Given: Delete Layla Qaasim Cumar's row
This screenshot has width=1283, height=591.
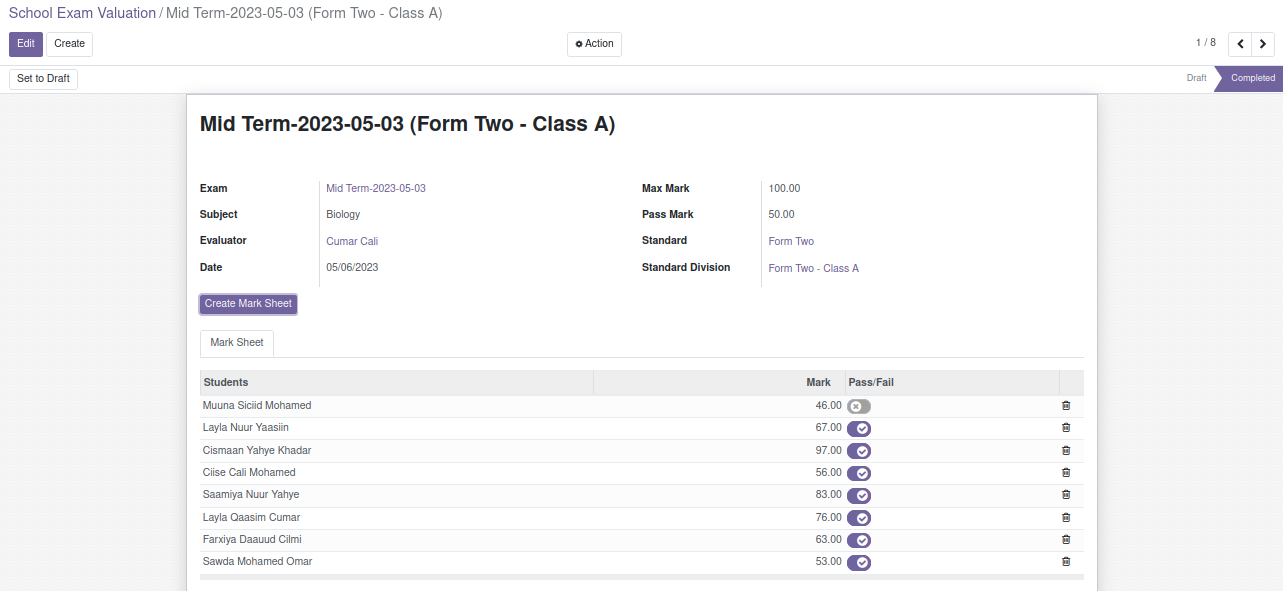Looking at the screenshot, I should [1065, 518].
